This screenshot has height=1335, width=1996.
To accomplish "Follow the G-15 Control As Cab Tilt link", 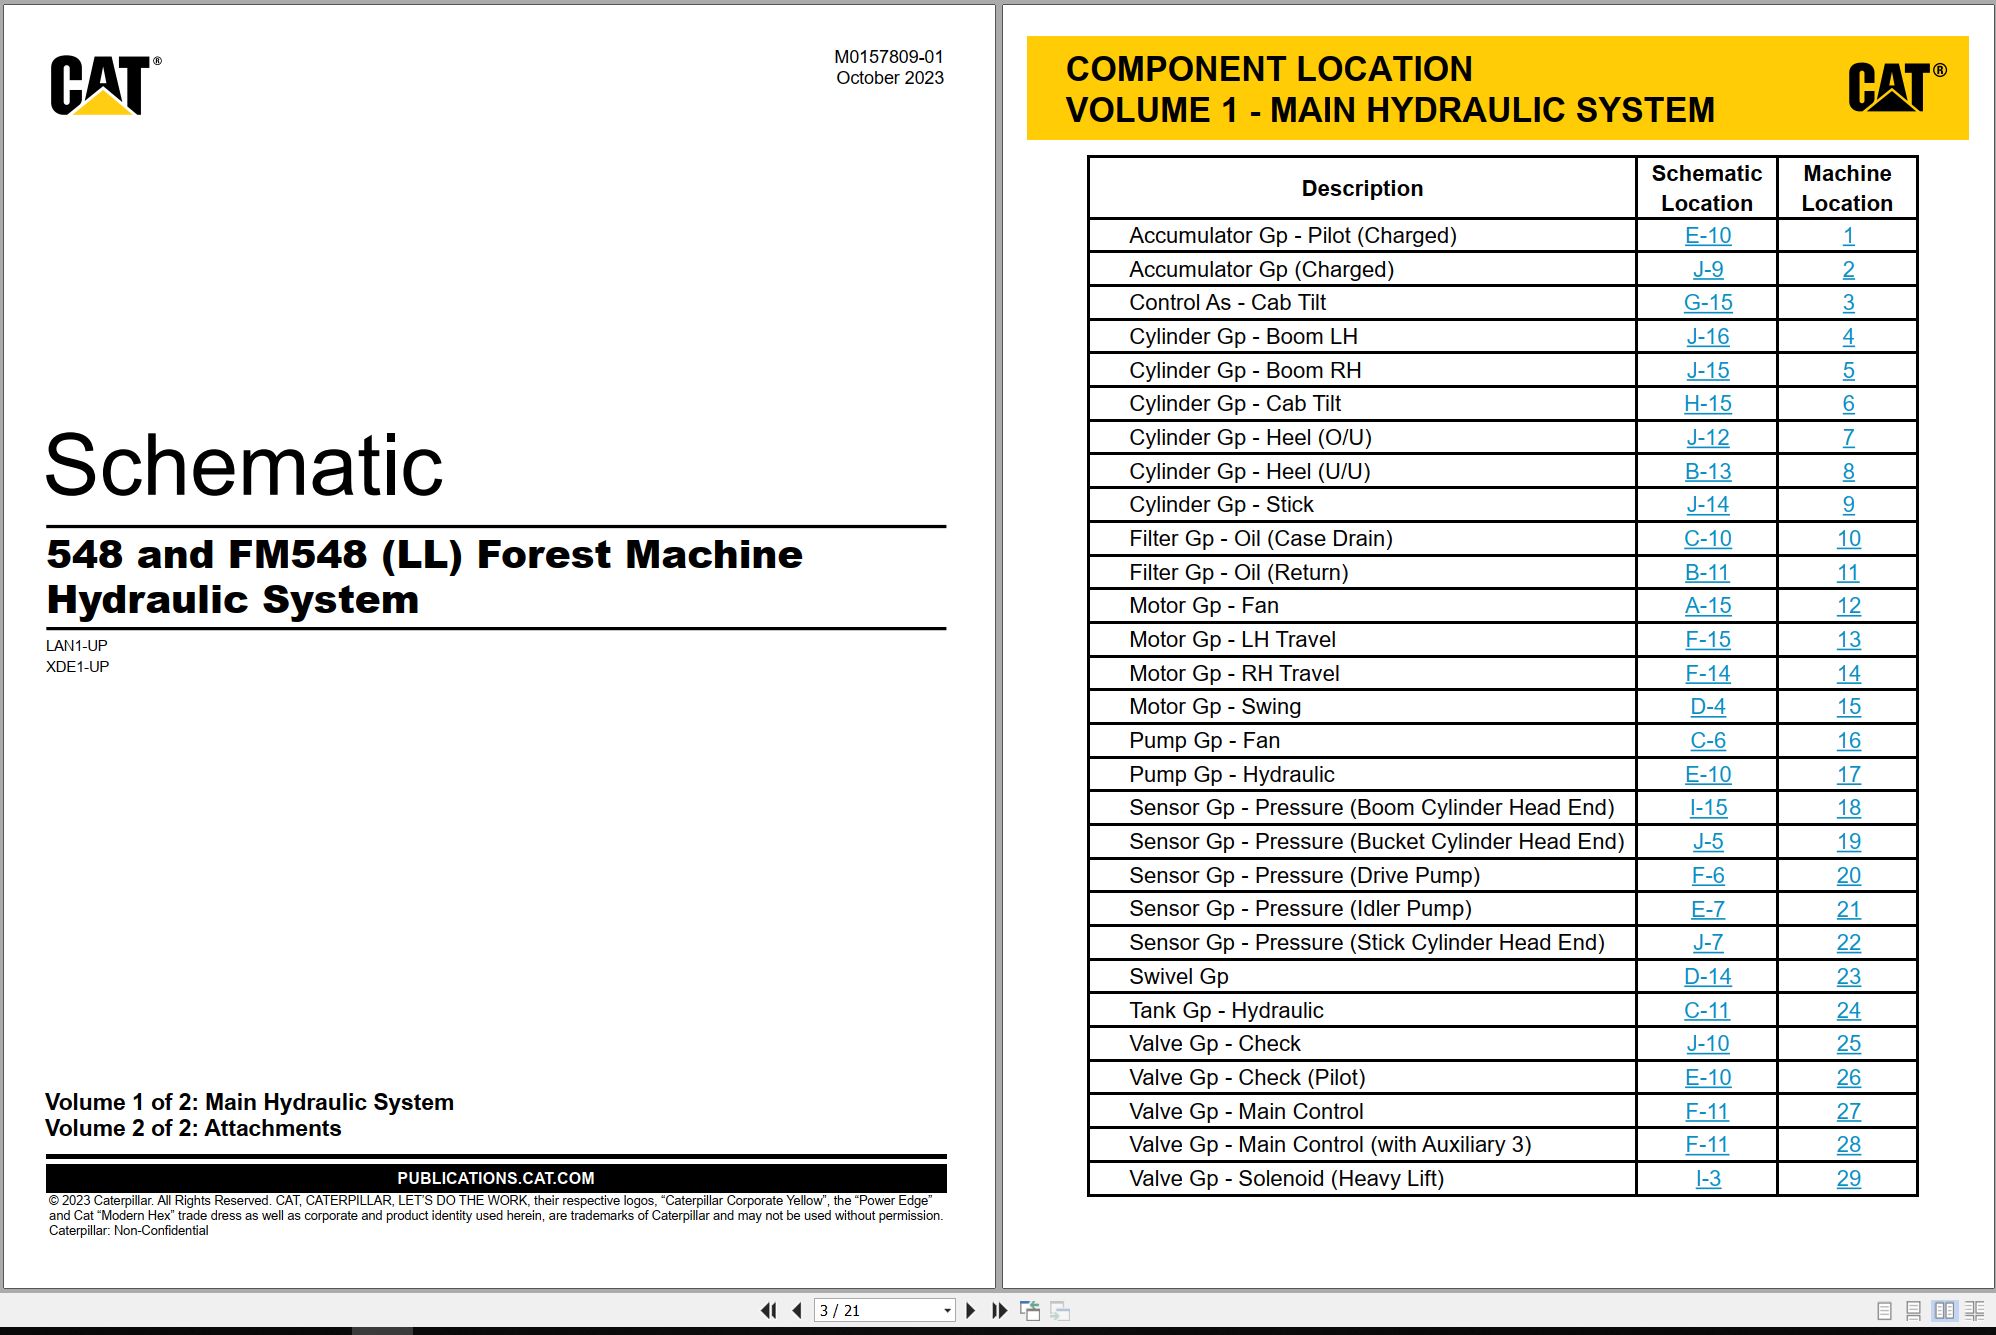I will 1707,303.
